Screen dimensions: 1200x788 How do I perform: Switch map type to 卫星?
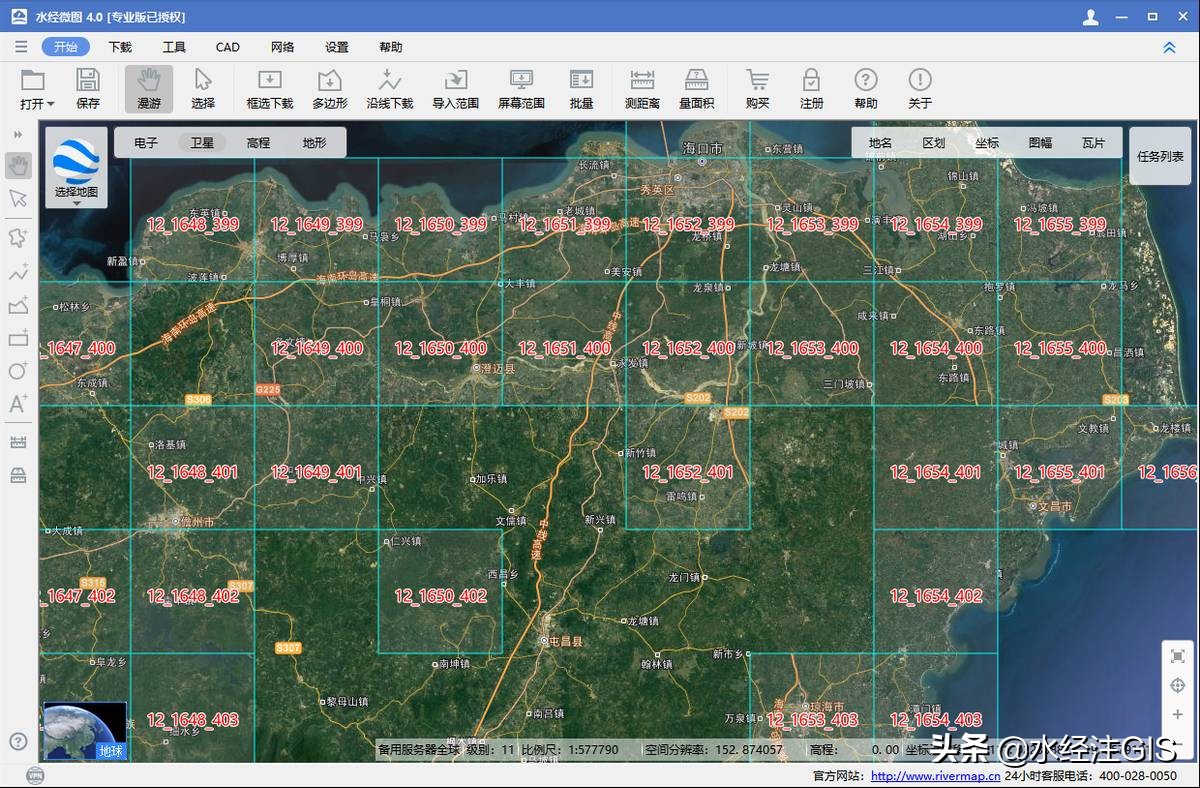click(x=202, y=143)
